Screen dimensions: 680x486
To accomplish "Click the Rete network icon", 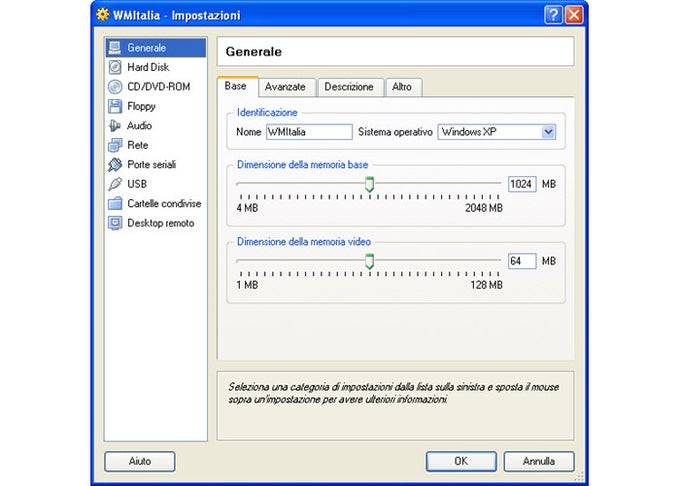I will pyautogui.click(x=115, y=145).
